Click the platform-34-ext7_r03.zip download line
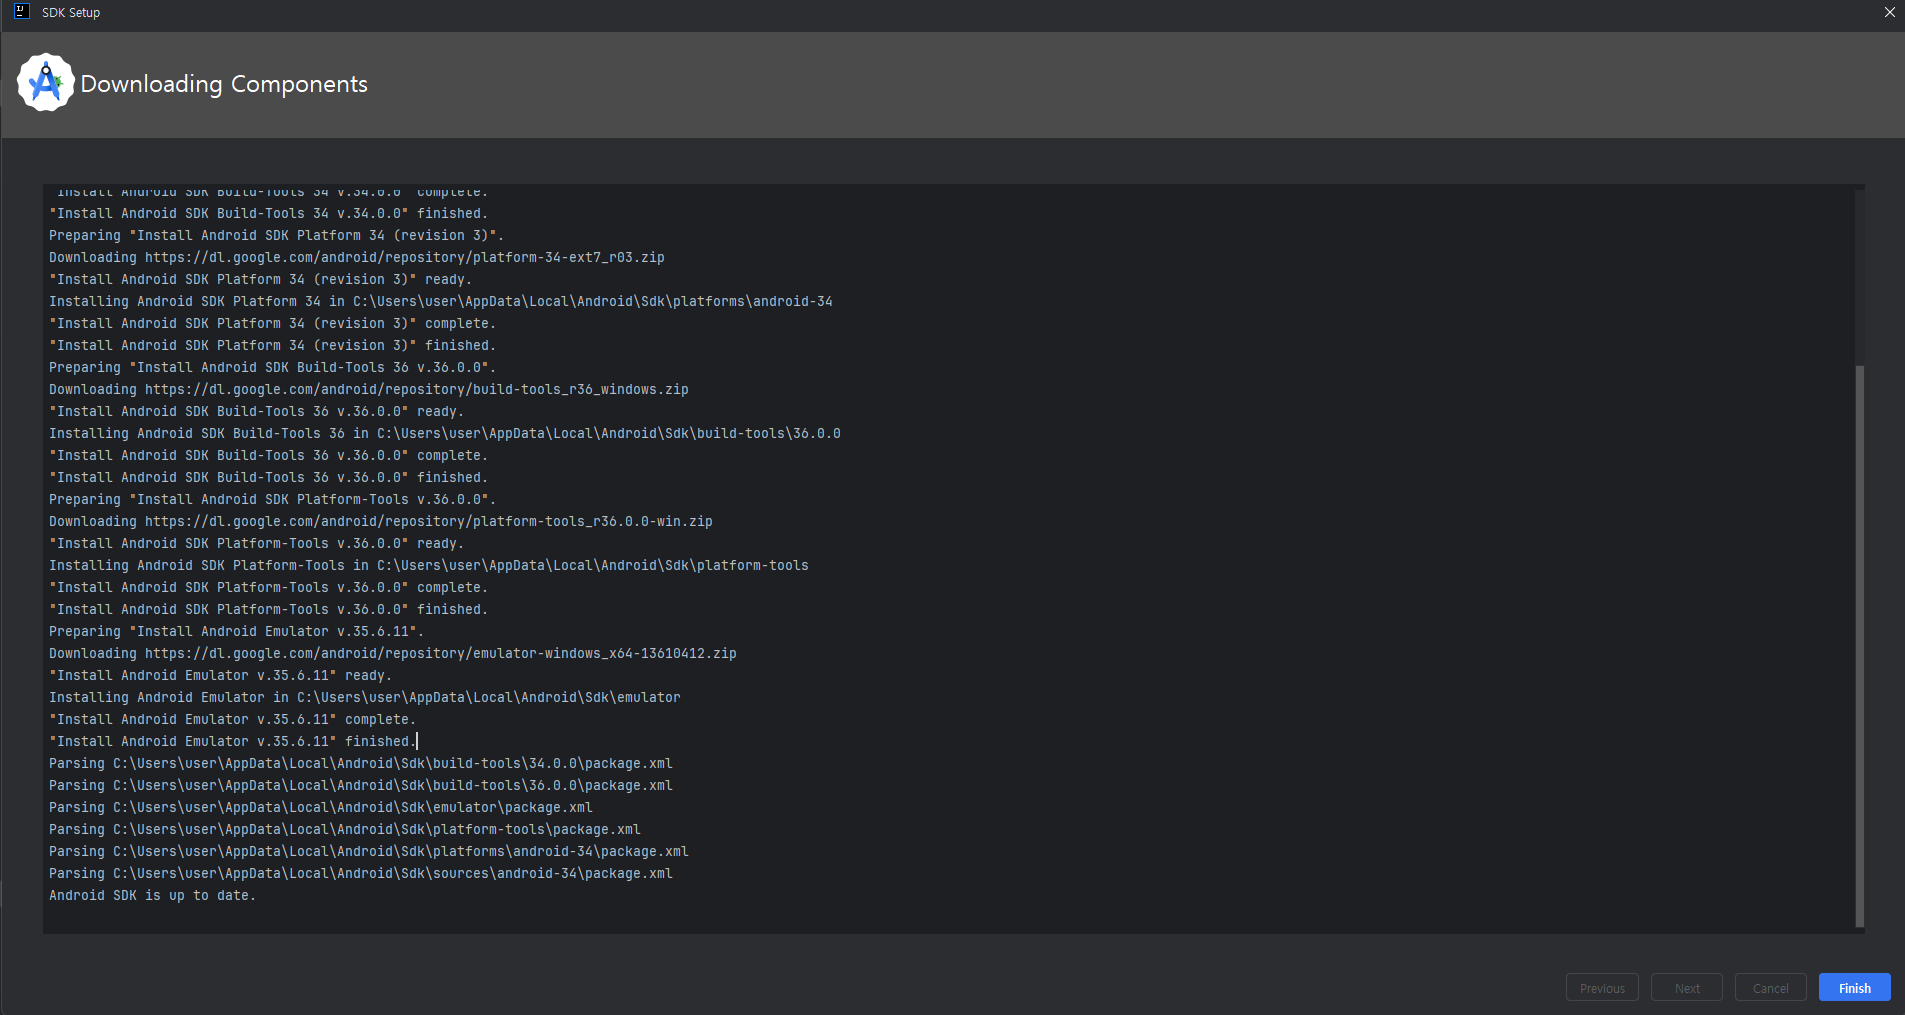1905x1015 pixels. click(357, 257)
